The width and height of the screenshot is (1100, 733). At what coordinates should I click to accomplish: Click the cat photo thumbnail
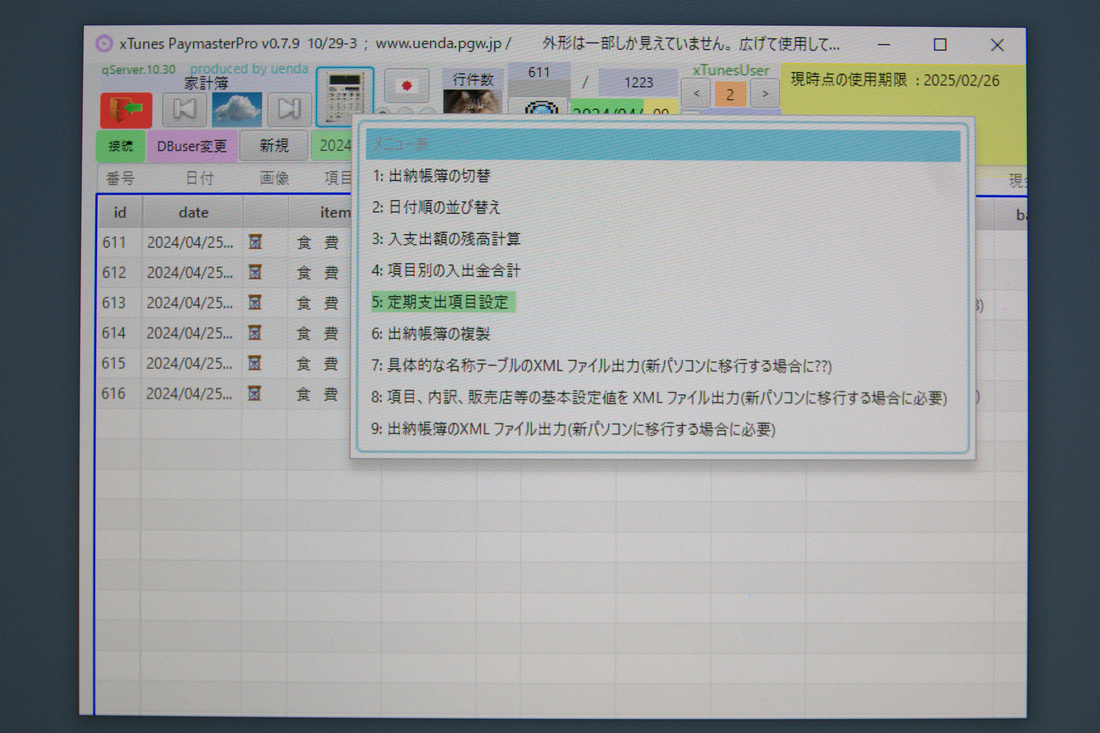tap(472, 102)
